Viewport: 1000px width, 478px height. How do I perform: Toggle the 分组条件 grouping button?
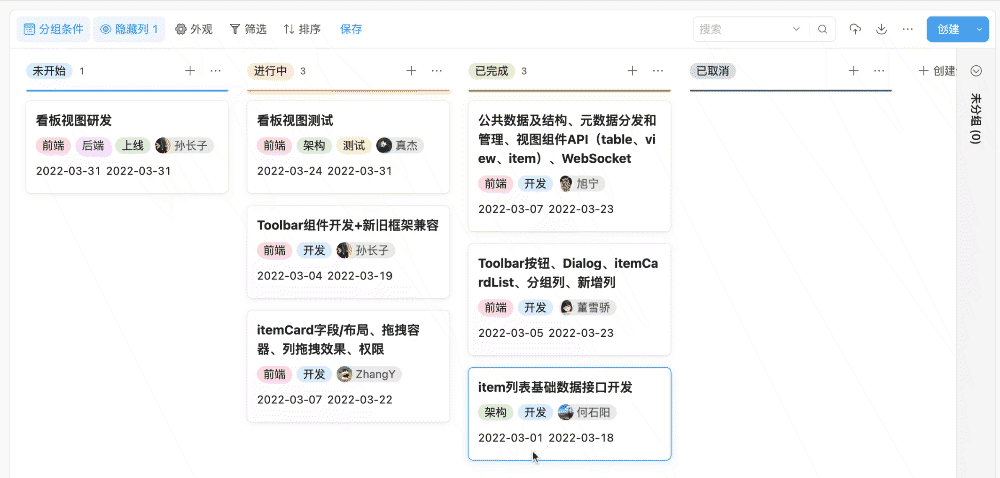click(53, 29)
